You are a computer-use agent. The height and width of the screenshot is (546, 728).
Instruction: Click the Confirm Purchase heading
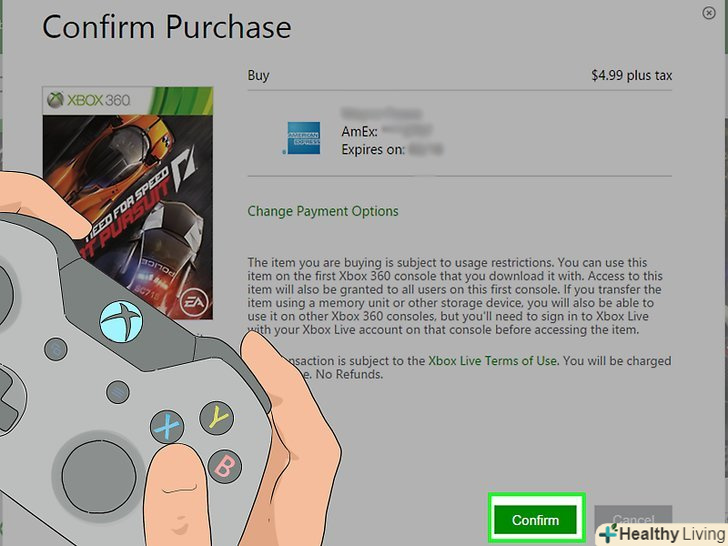[167, 27]
